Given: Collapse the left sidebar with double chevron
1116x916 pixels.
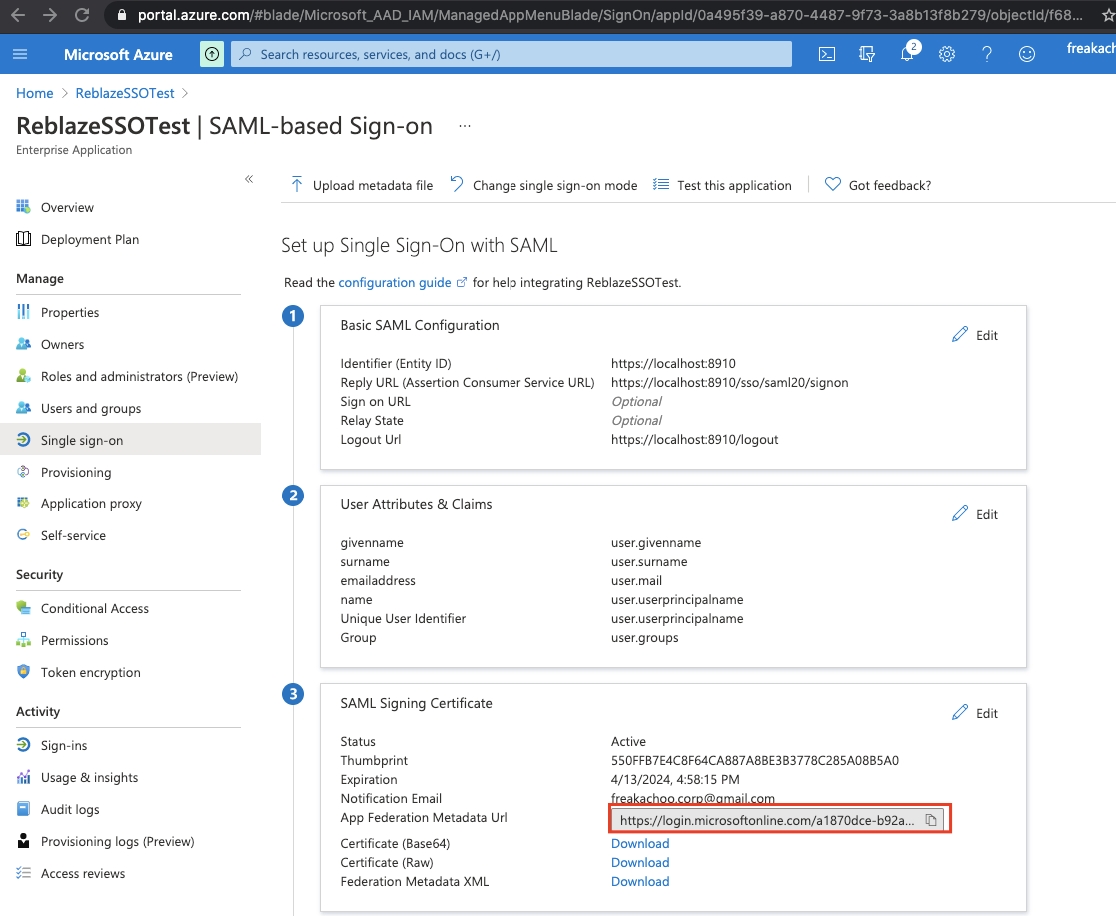Looking at the screenshot, I should 249,179.
